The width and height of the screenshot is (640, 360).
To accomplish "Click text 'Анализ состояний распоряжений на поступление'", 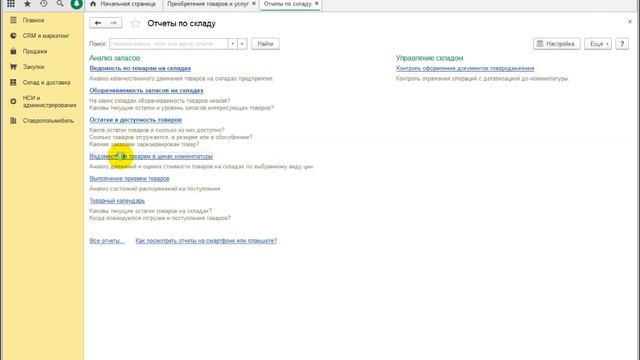I will pyautogui.click(x=155, y=189).
